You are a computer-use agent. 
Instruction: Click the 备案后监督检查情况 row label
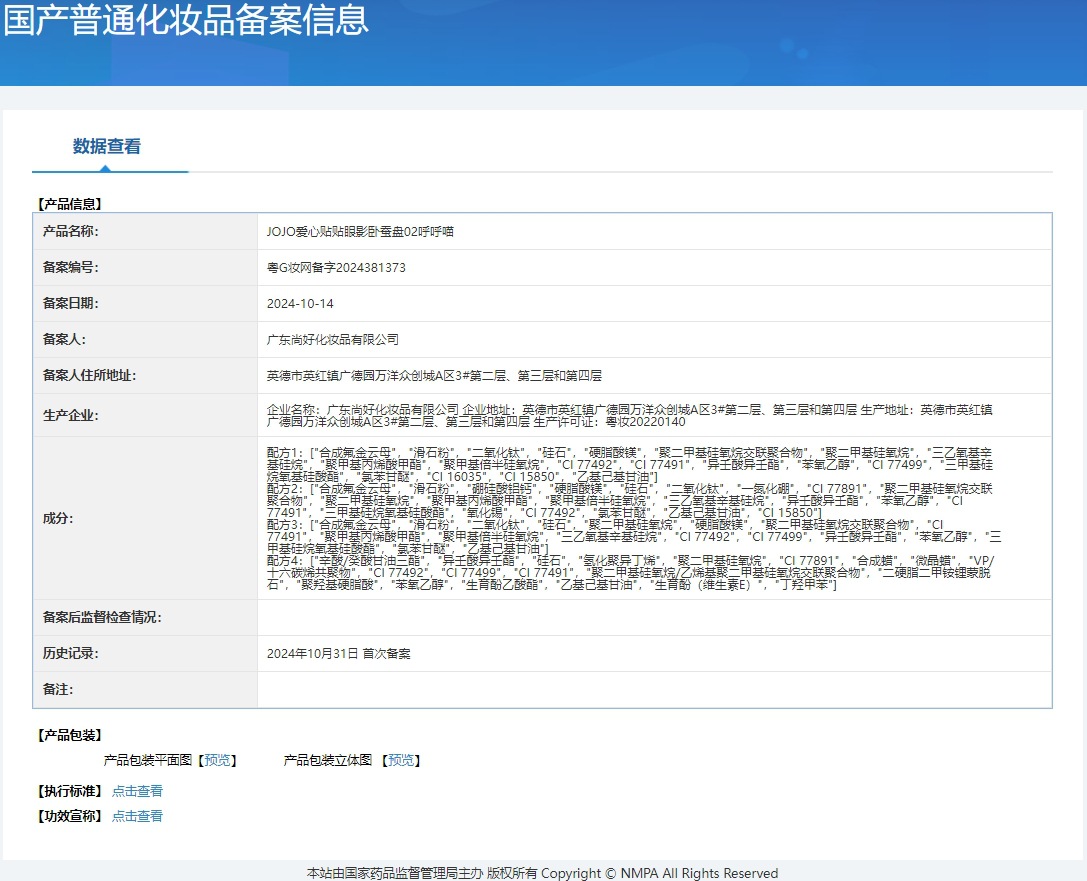coord(102,618)
